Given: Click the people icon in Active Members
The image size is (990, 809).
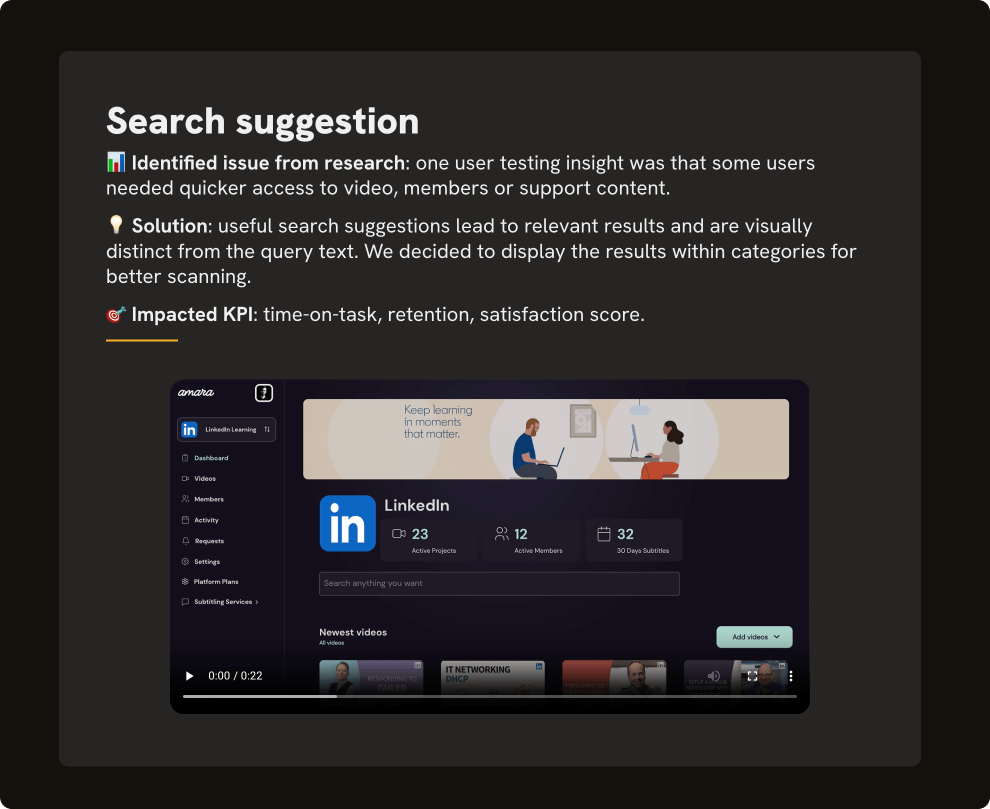Looking at the screenshot, I should pyautogui.click(x=501, y=534).
